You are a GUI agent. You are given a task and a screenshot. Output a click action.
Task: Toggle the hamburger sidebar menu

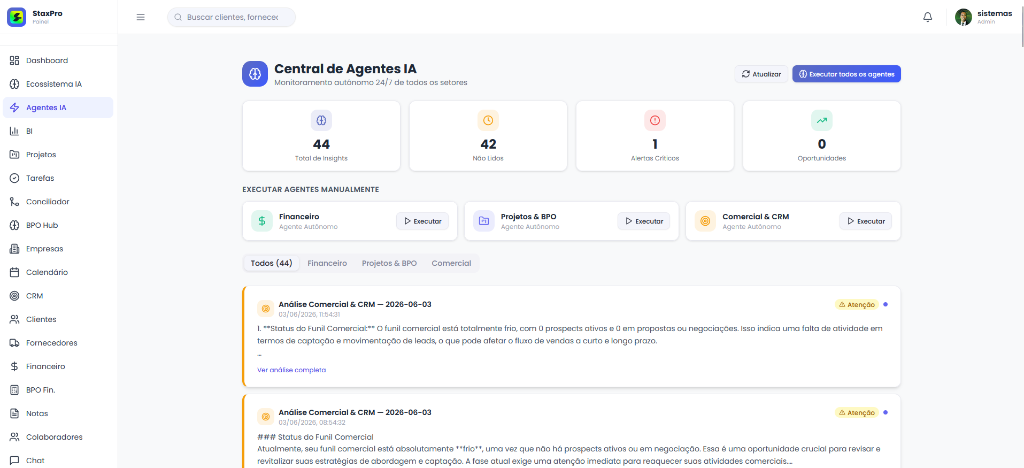(x=140, y=17)
